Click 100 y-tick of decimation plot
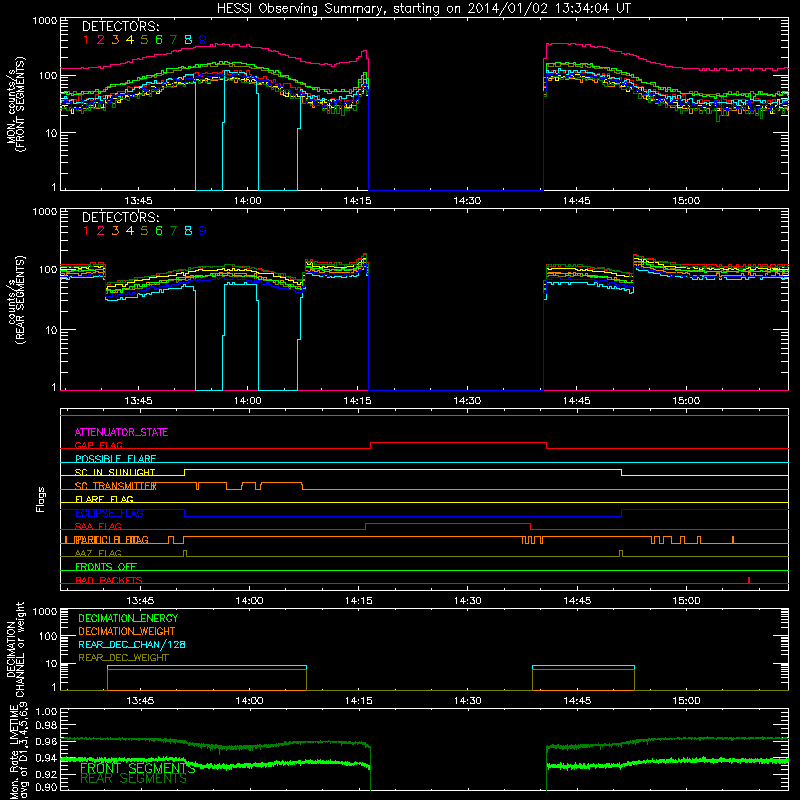Image resolution: width=800 pixels, height=800 pixels. click(48, 636)
